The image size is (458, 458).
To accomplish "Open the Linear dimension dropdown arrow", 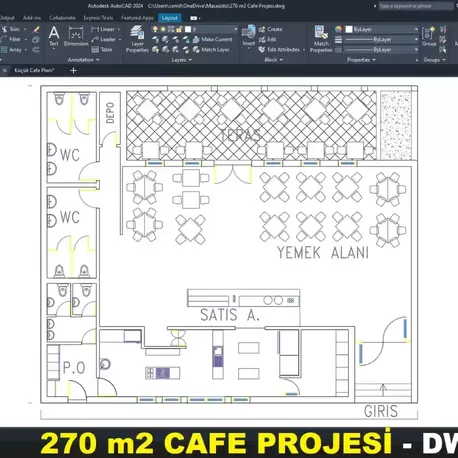I will coord(119,29).
